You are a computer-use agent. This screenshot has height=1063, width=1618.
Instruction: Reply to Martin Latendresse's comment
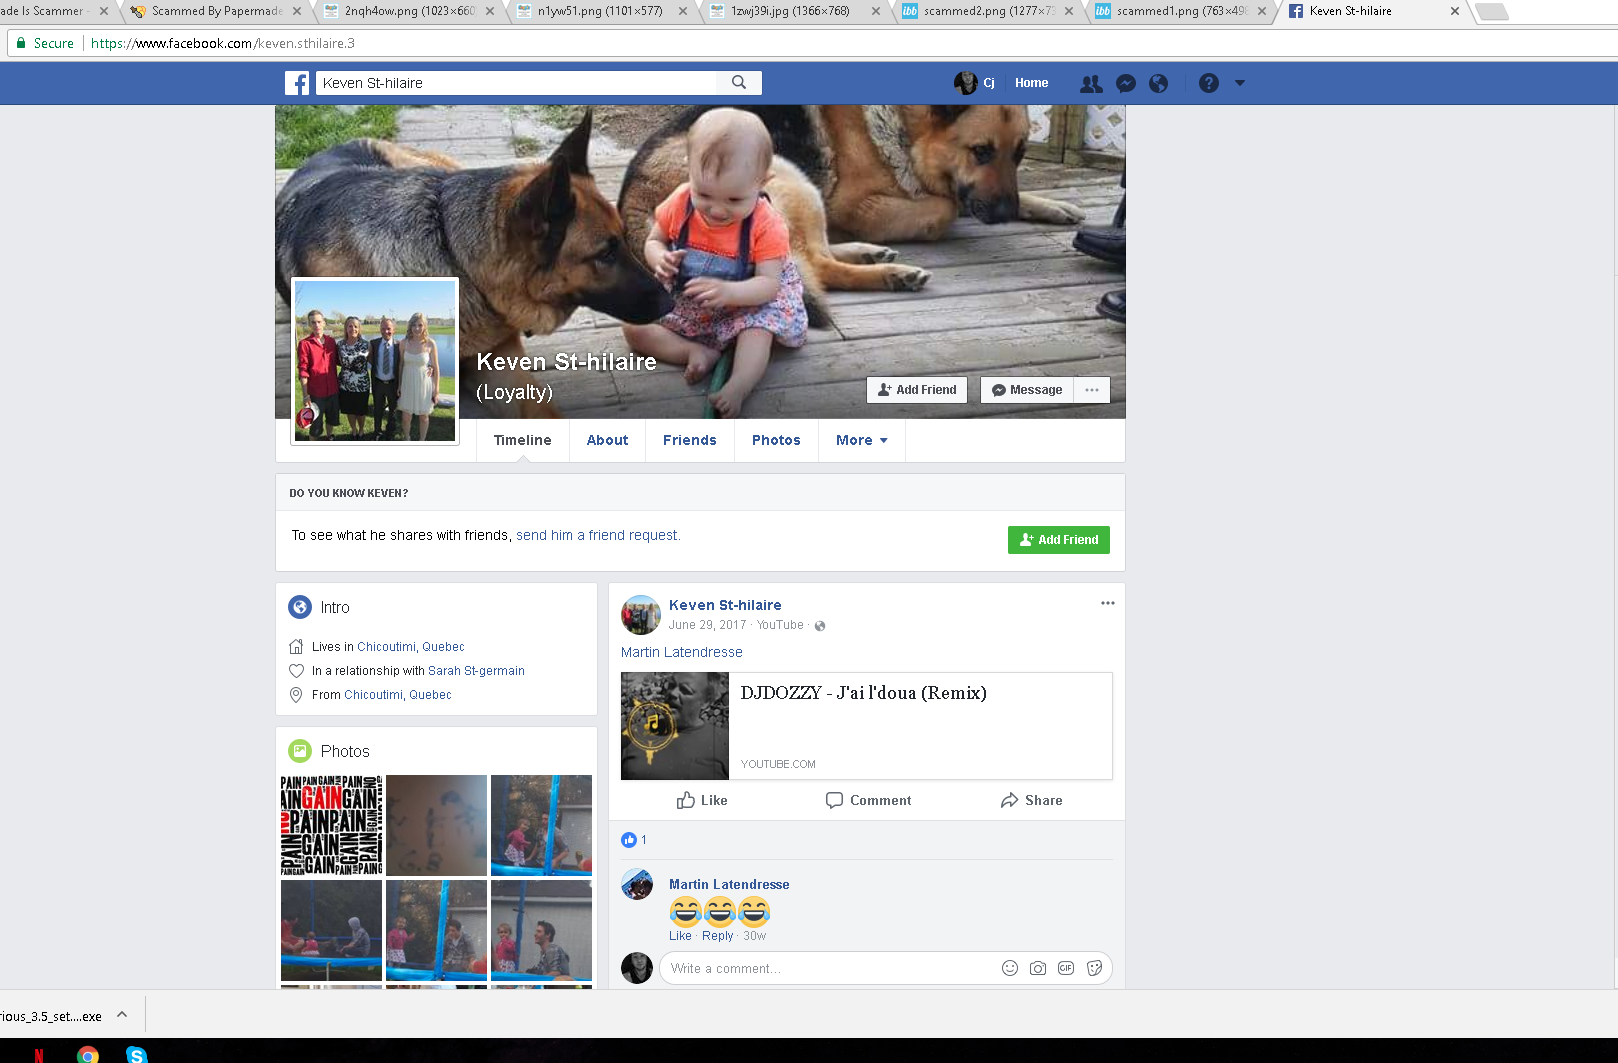coord(718,936)
